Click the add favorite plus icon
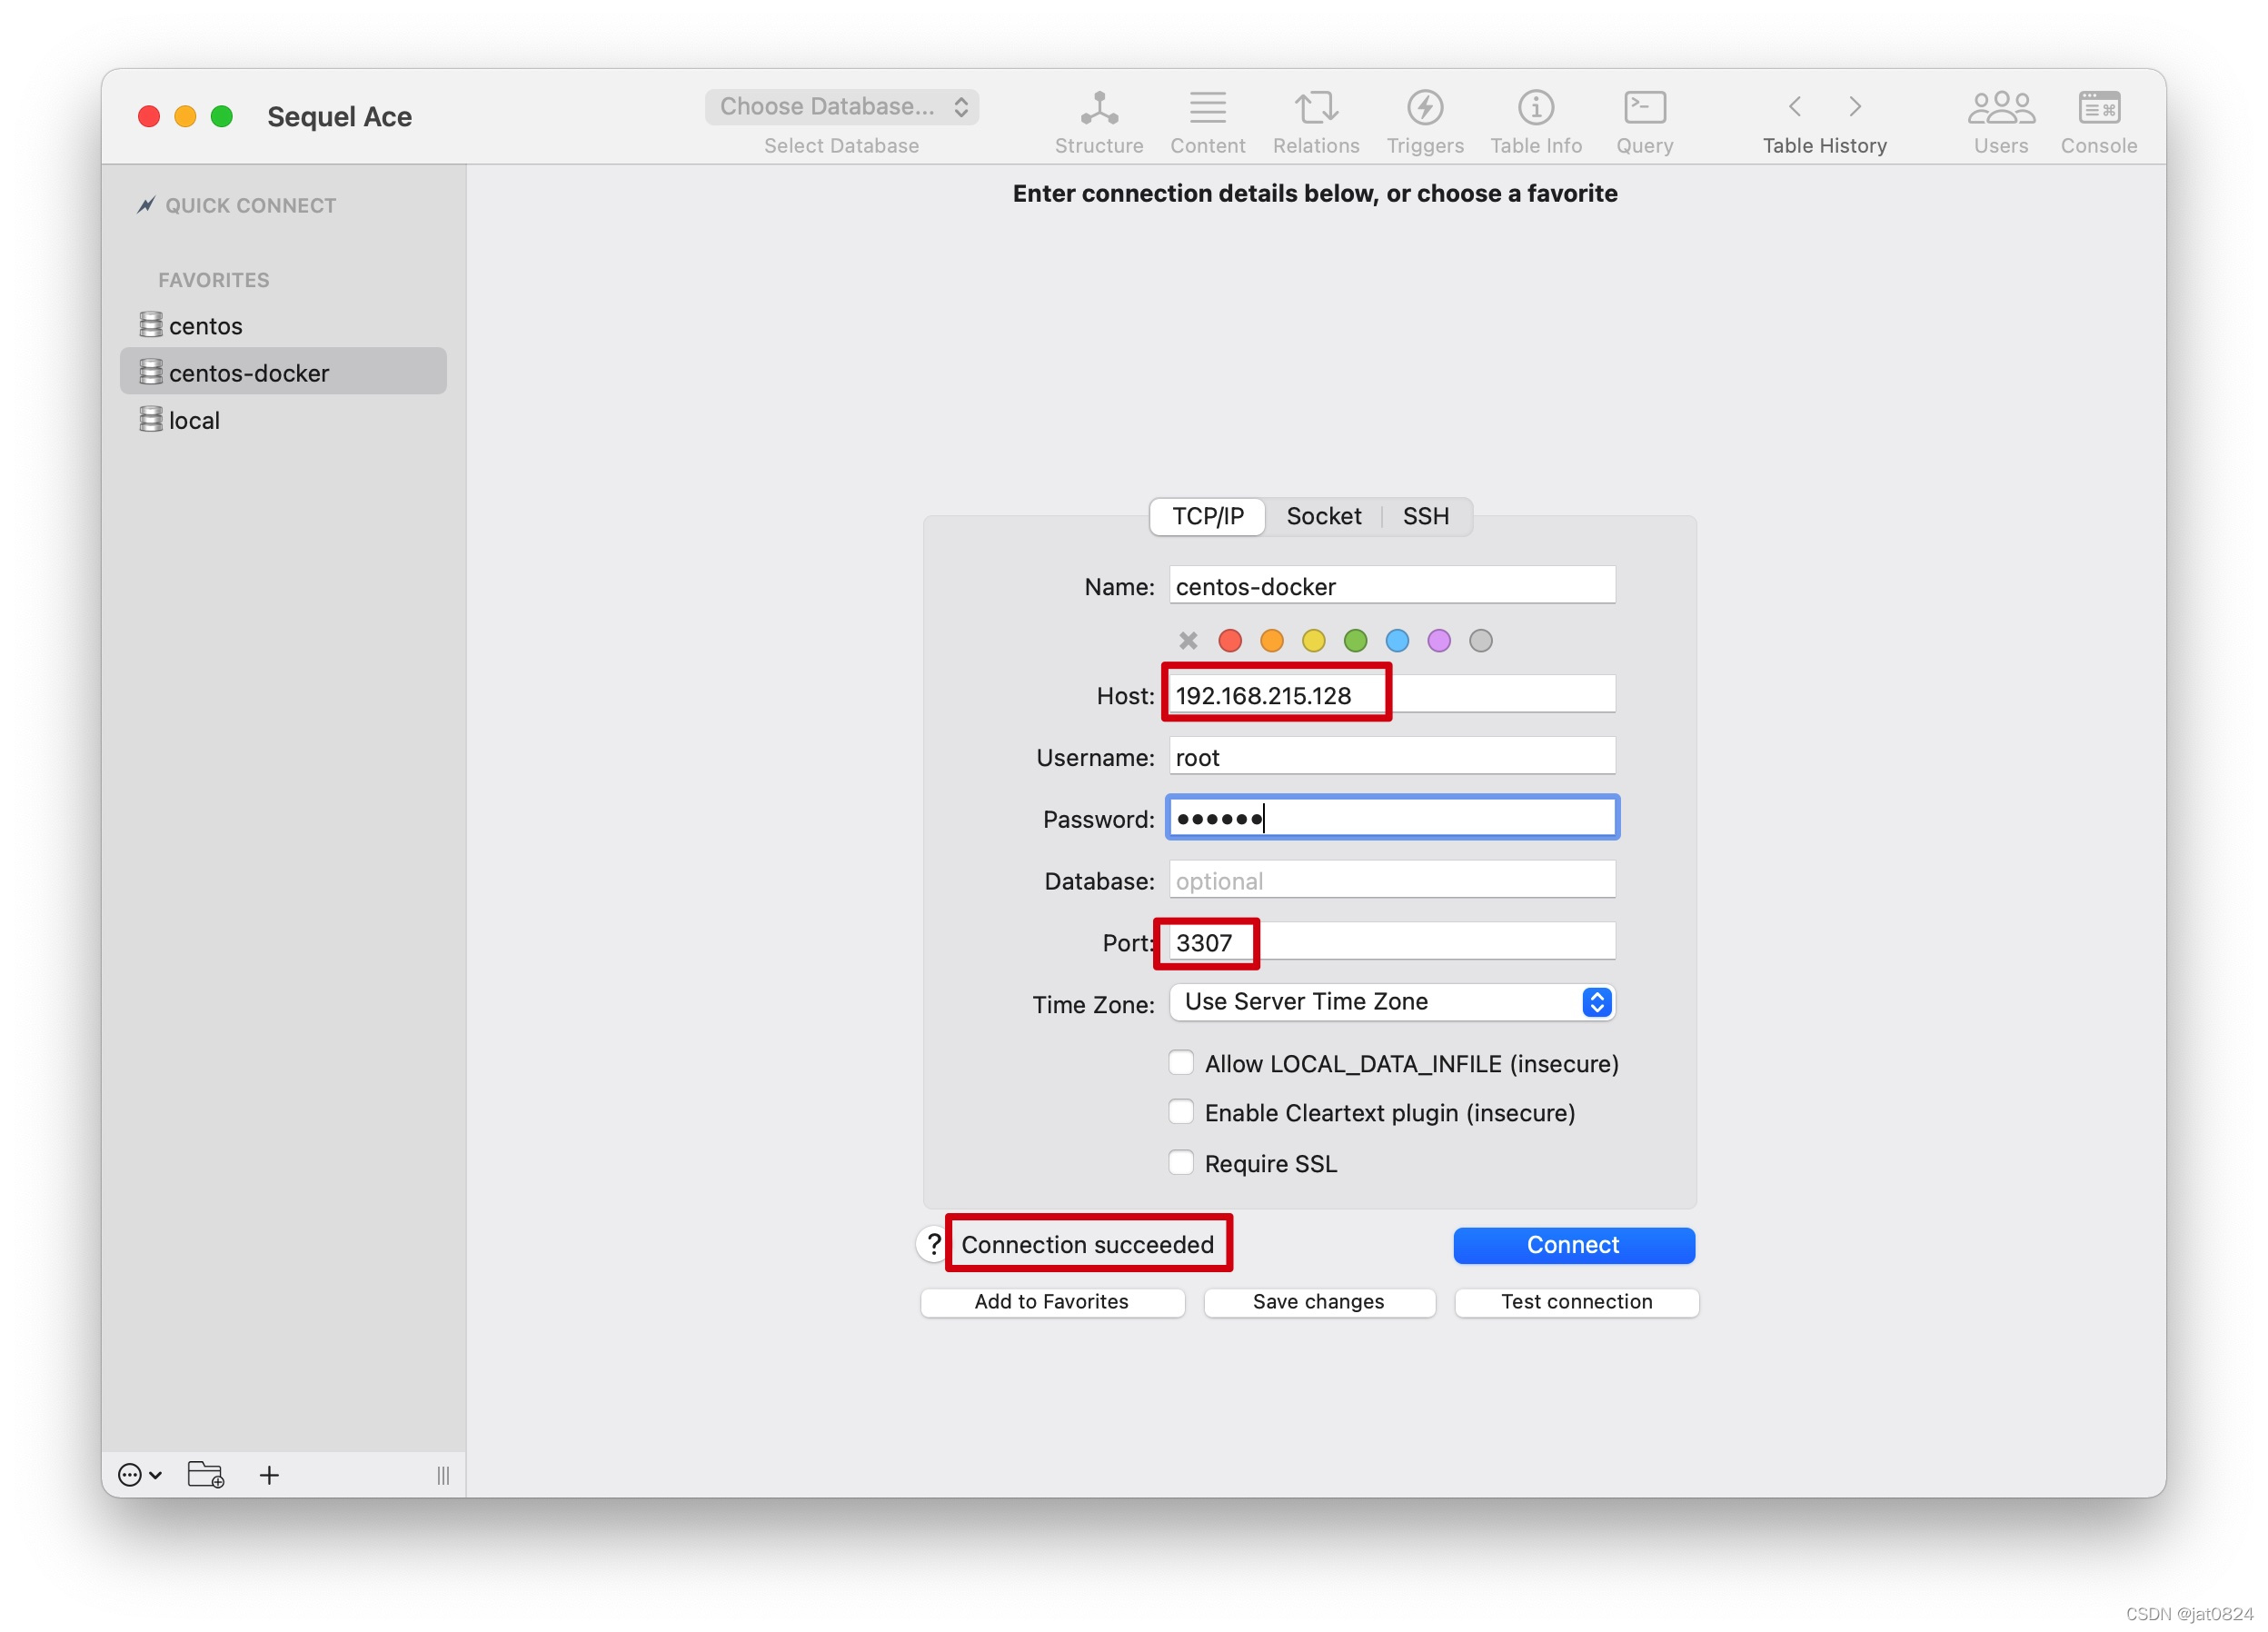 (x=269, y=1475)
